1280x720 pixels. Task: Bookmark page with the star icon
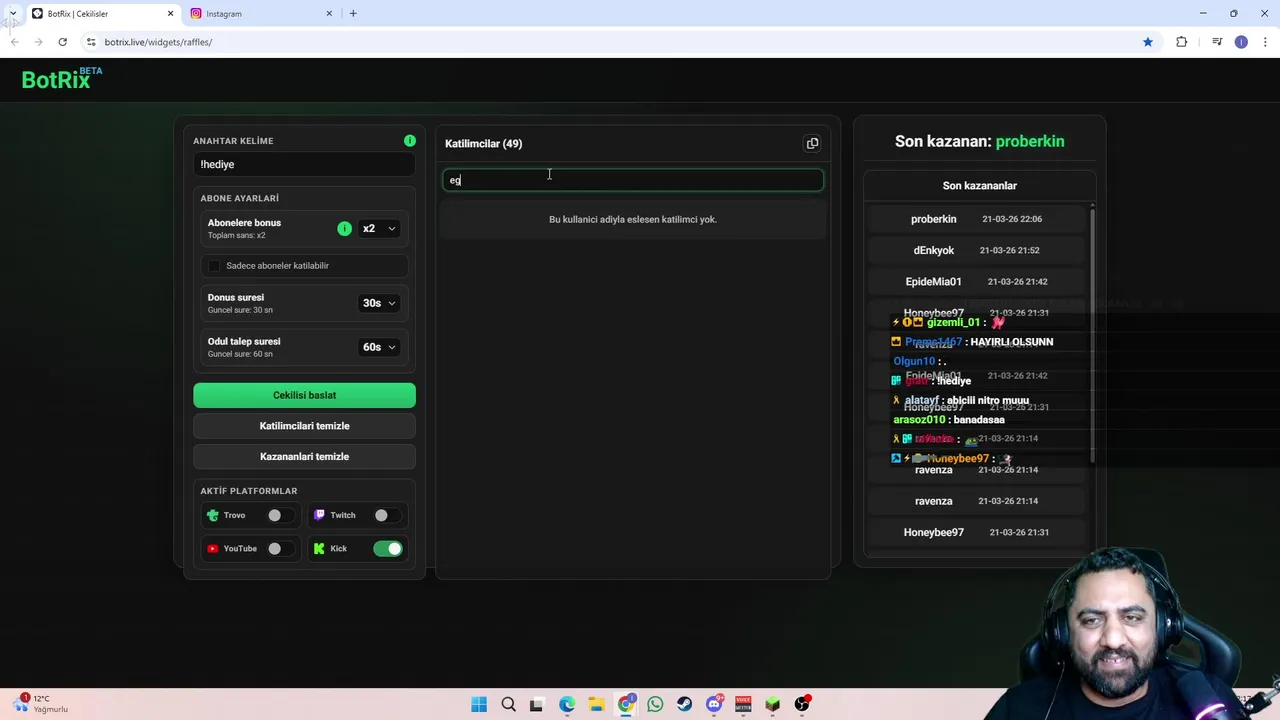point(1148,42)
